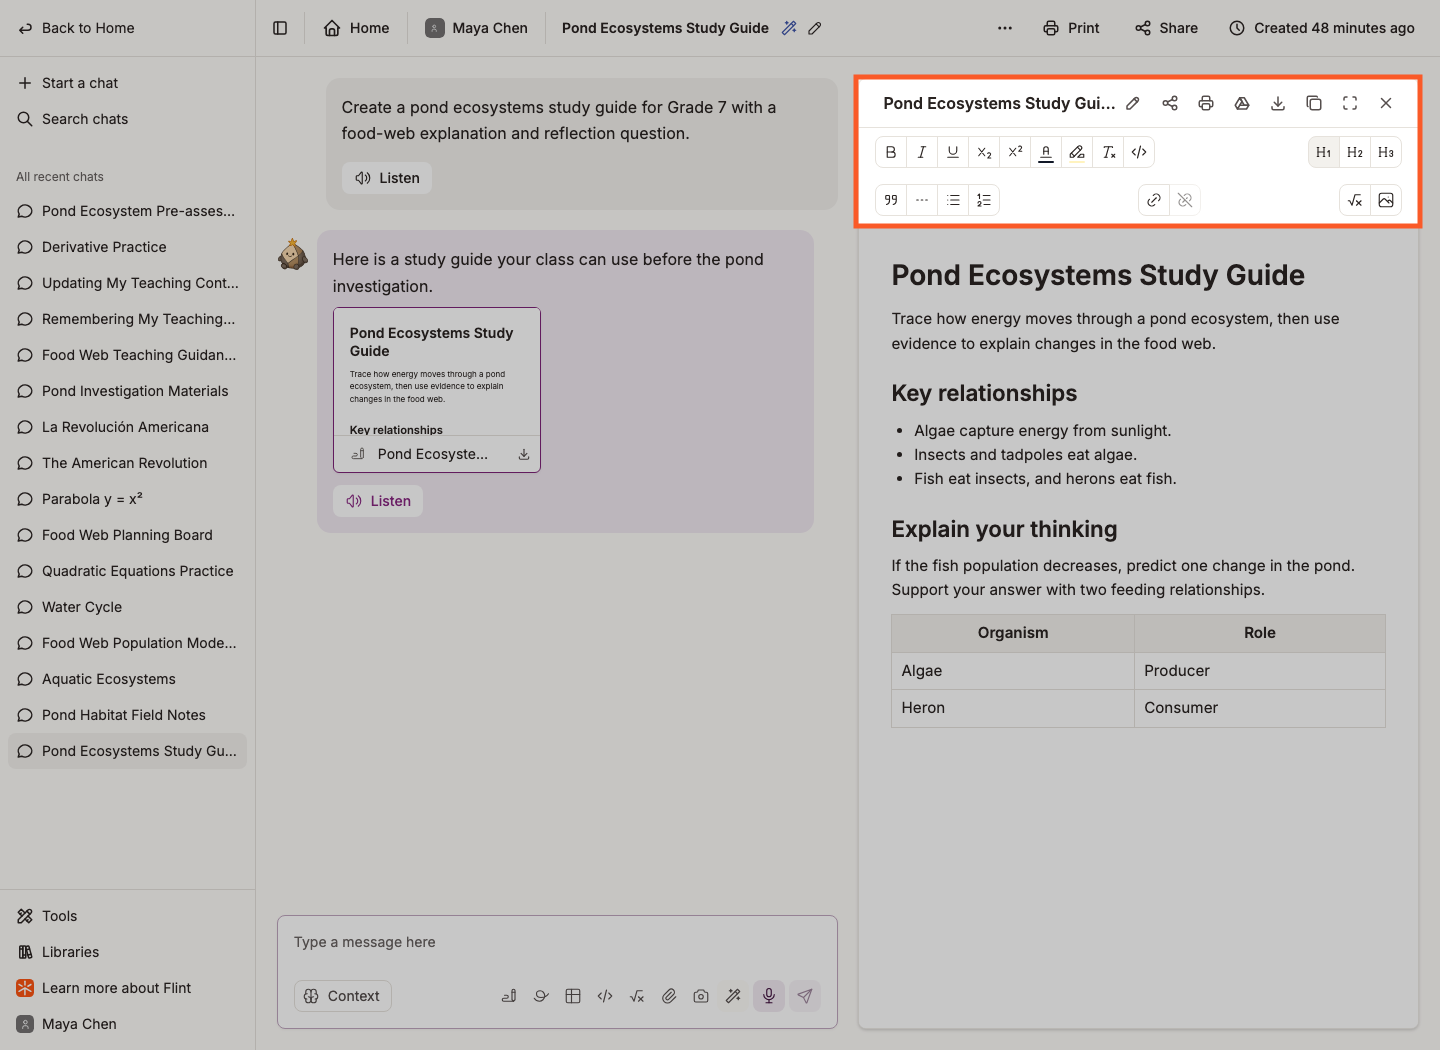Screen dimensions: 1440x1050
Task: Download the document from the panel header
Action: coord(1278,103)
